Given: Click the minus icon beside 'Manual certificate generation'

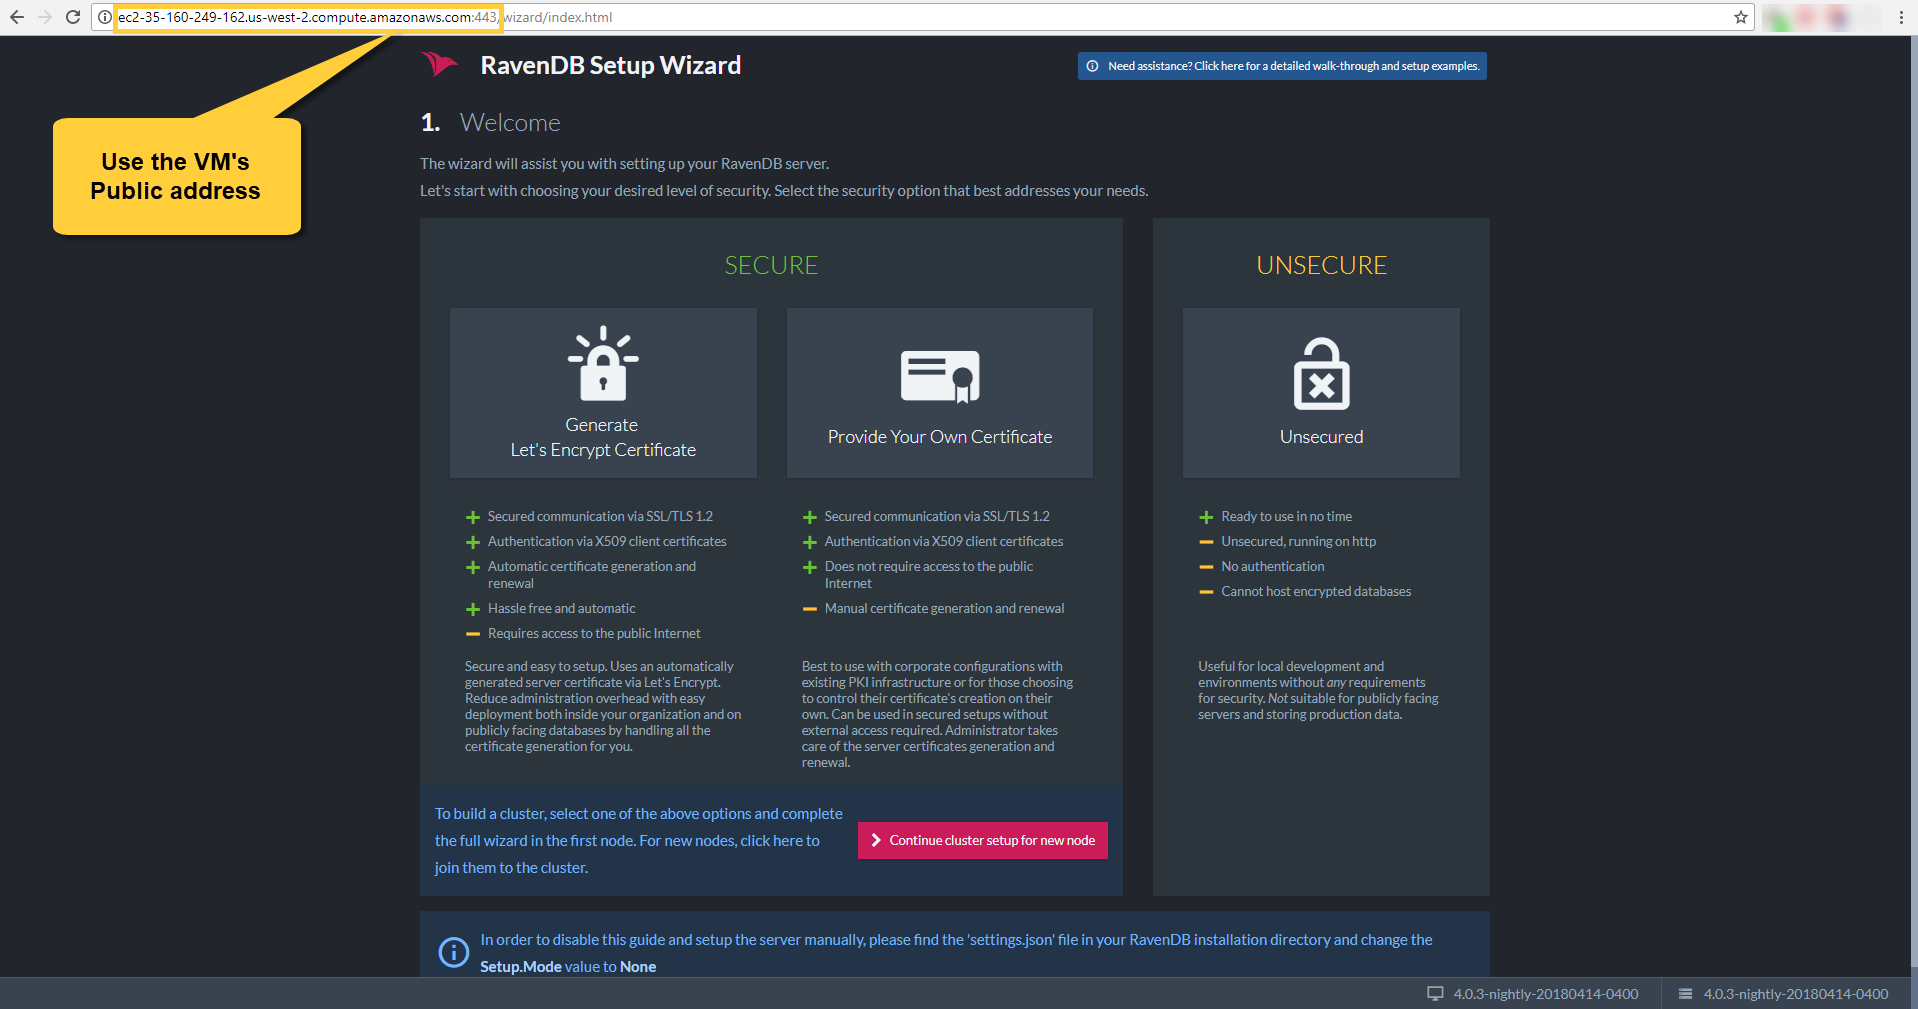Looking at the screenshot, I should tap(810, 609).
